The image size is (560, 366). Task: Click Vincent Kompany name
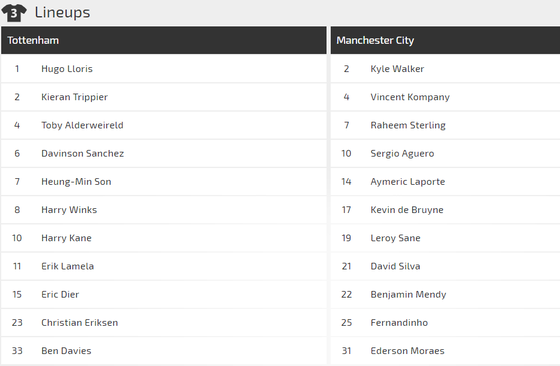coord(410,97)
